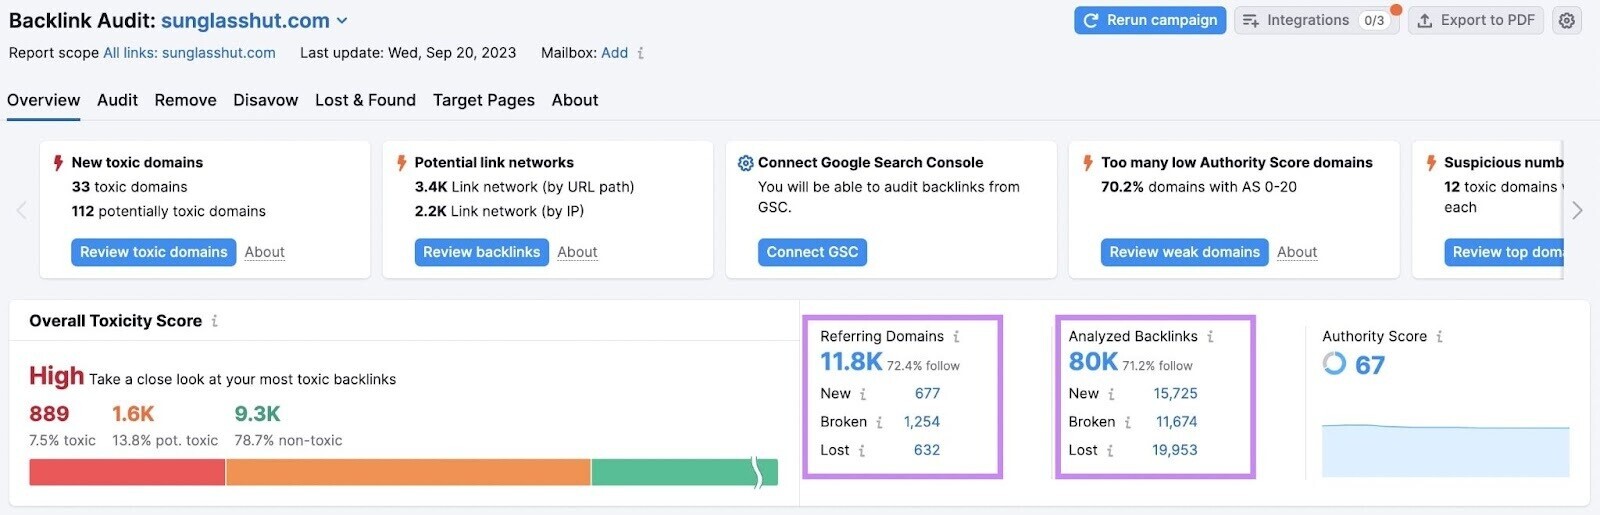This screenshot has width=1600, height=515.
Task: Open the Lost & Found tab
Action: [365, 100]
